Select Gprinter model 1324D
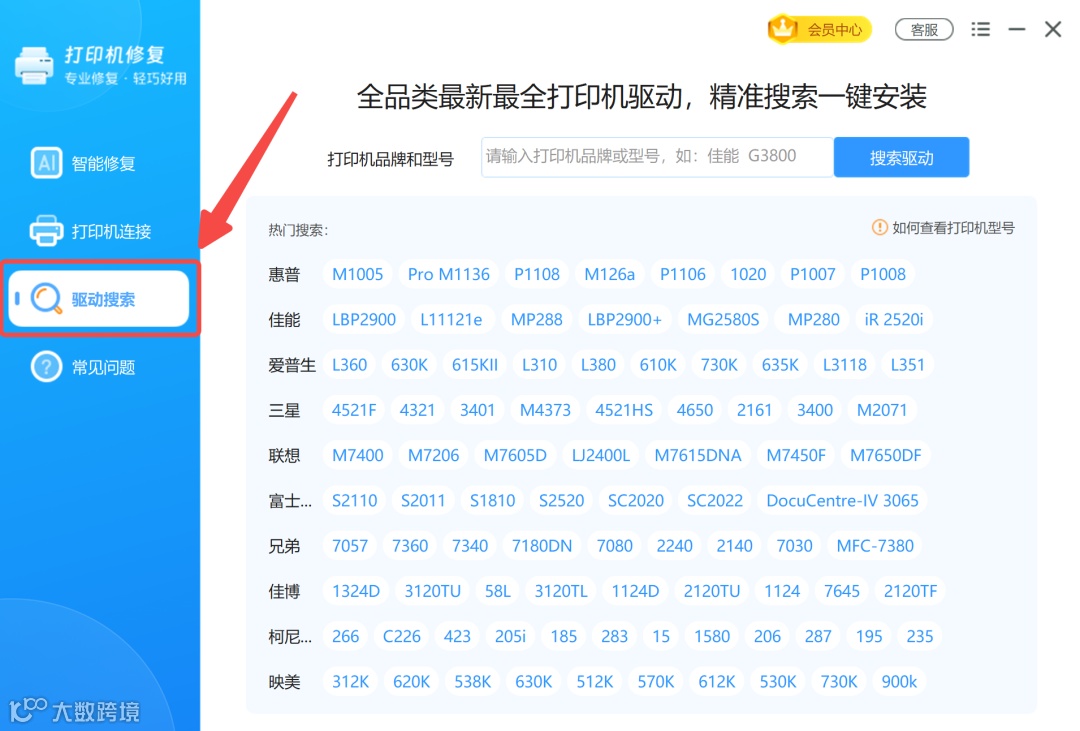The image size is (1080, 731). point(356,592)
